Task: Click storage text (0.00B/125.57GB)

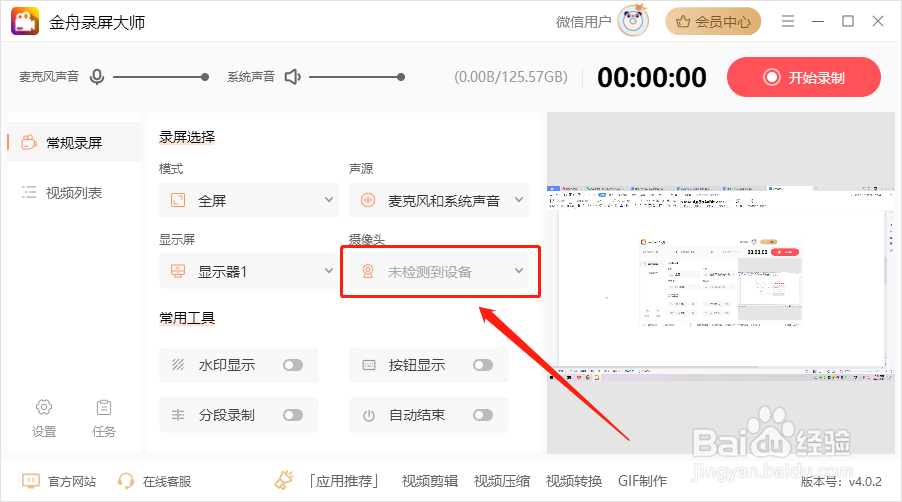Action: tap(511, 77)
